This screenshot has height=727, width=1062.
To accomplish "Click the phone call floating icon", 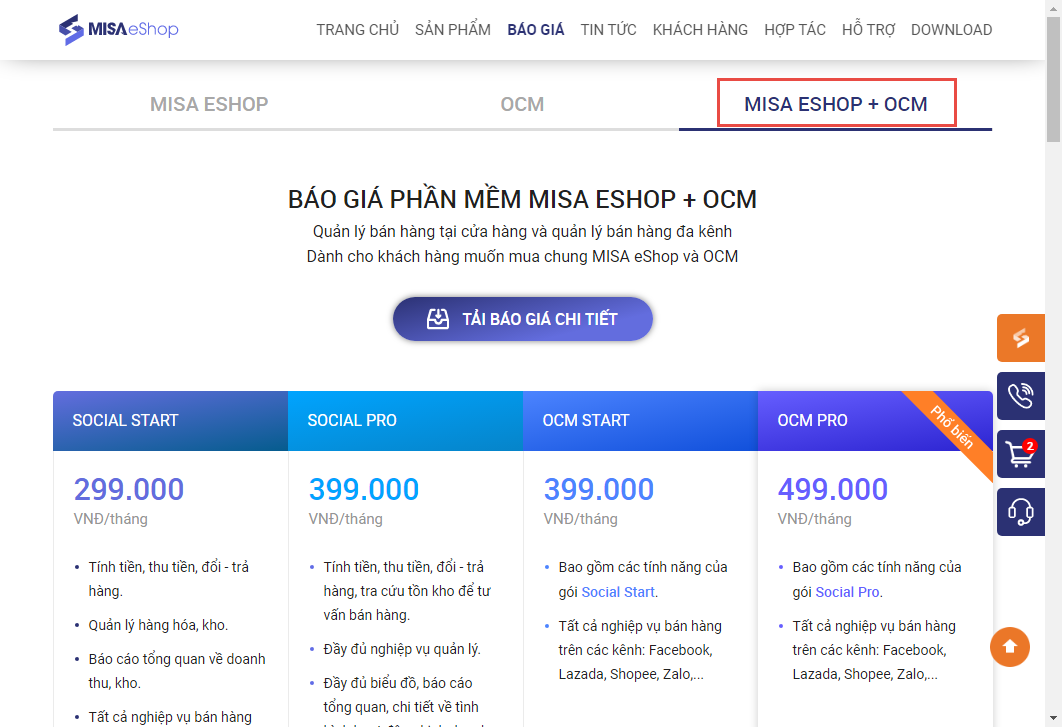I will 1021,396.
